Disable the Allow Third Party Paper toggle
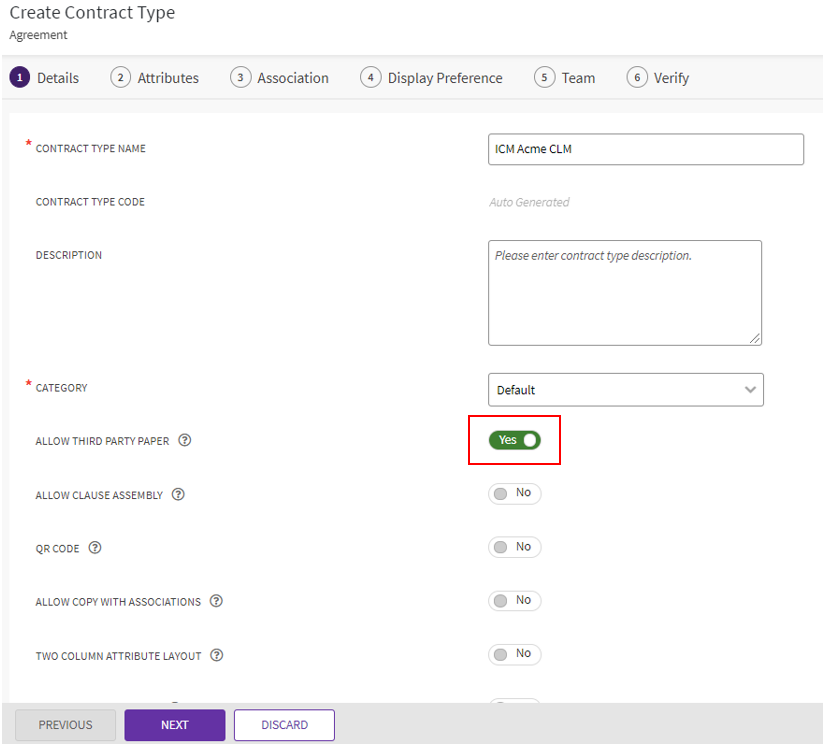 (x=514, y=440)
